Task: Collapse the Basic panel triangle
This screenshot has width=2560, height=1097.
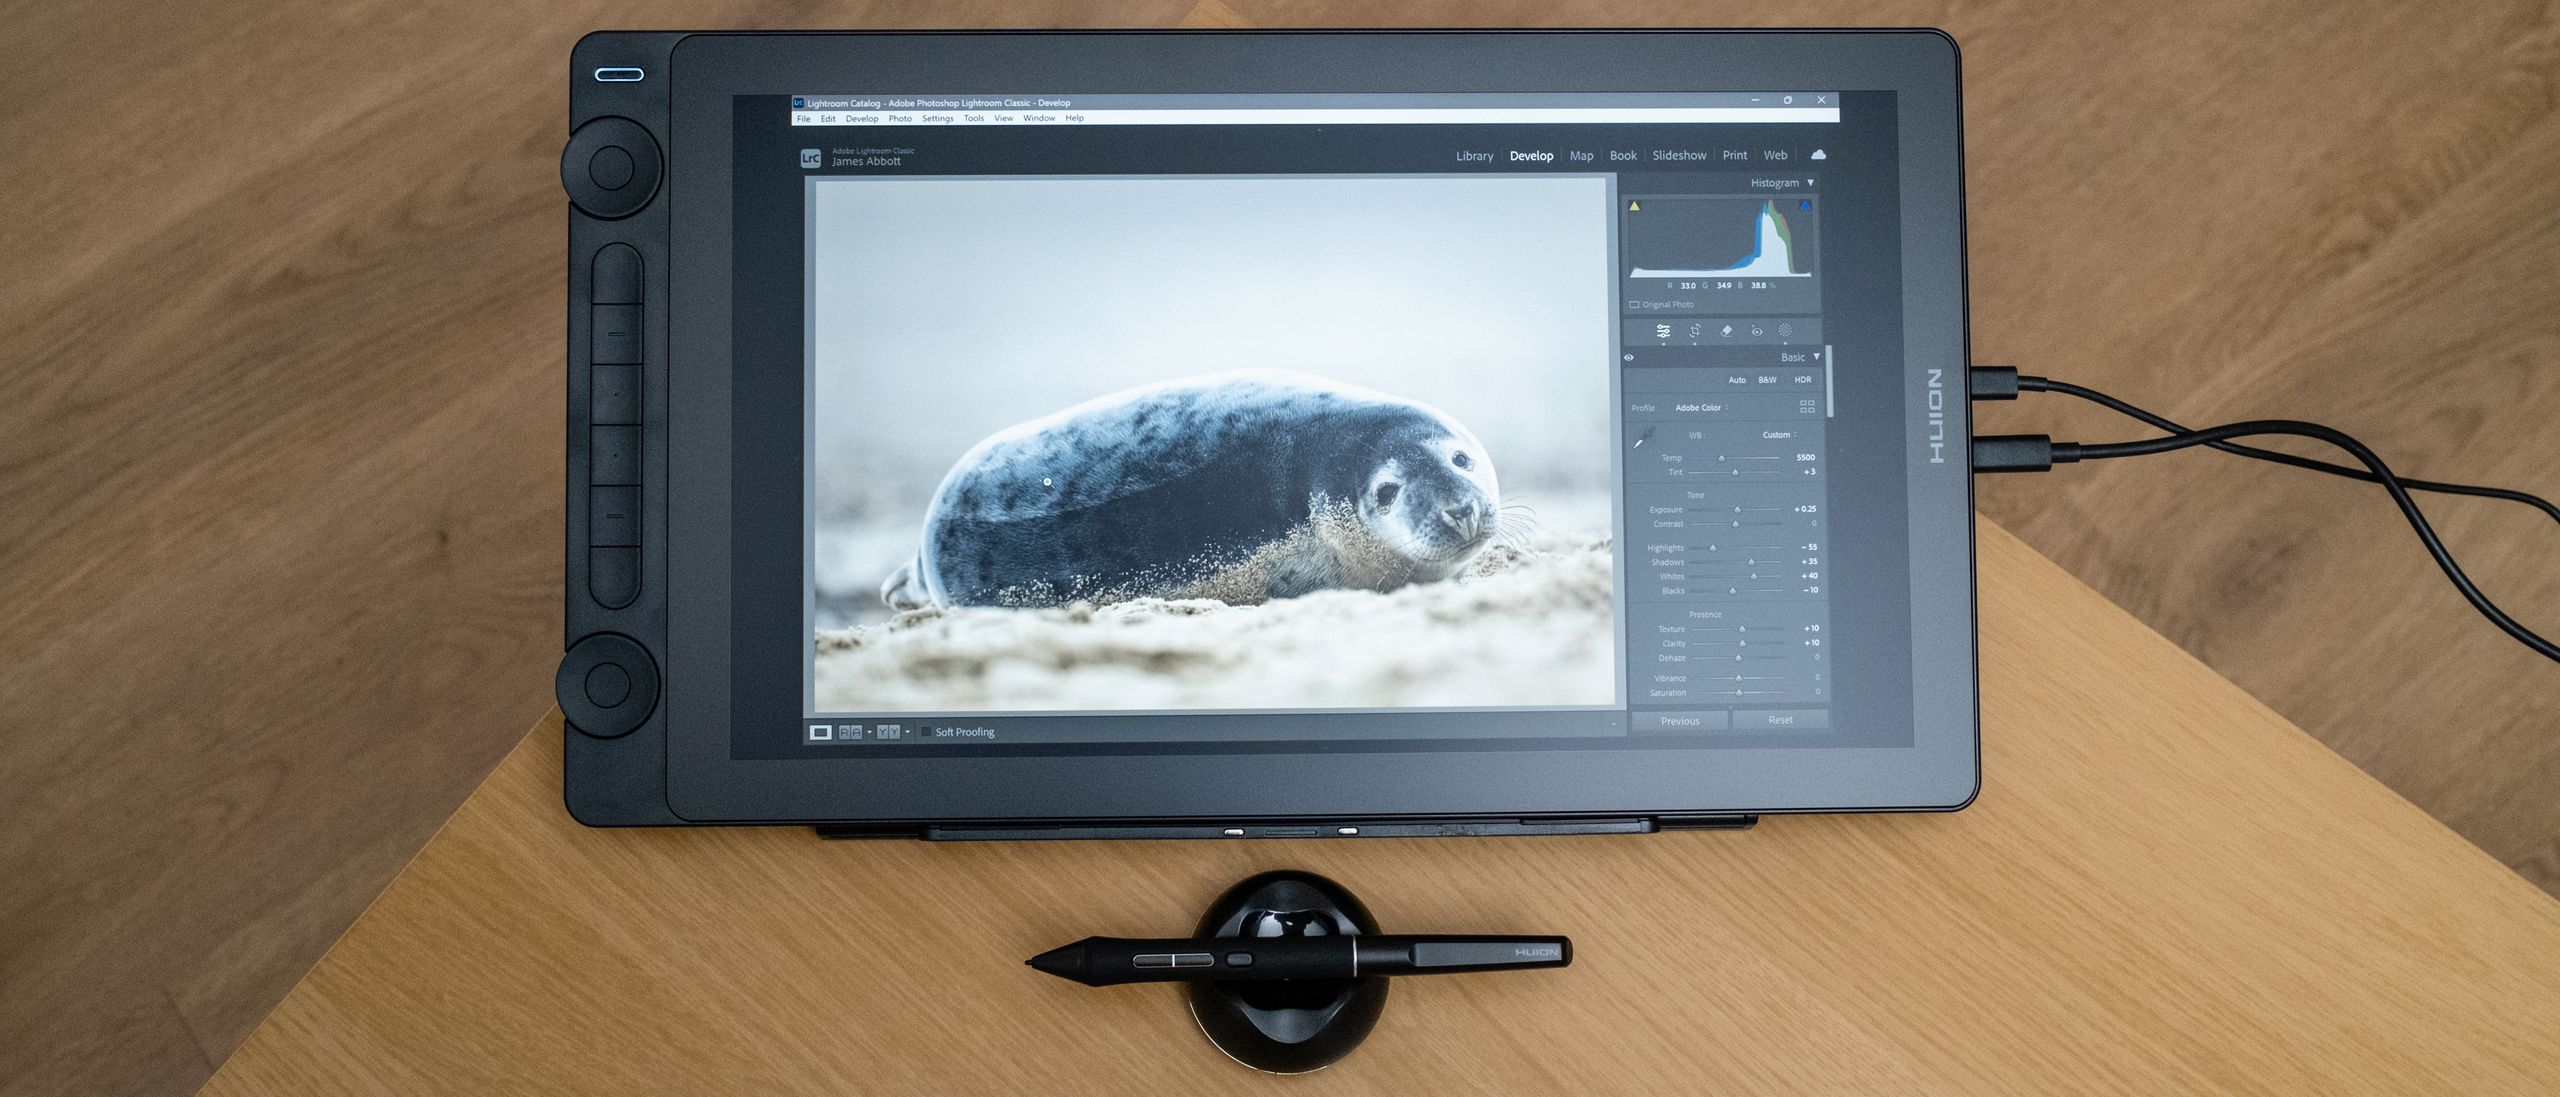Action: (1817, 356)
